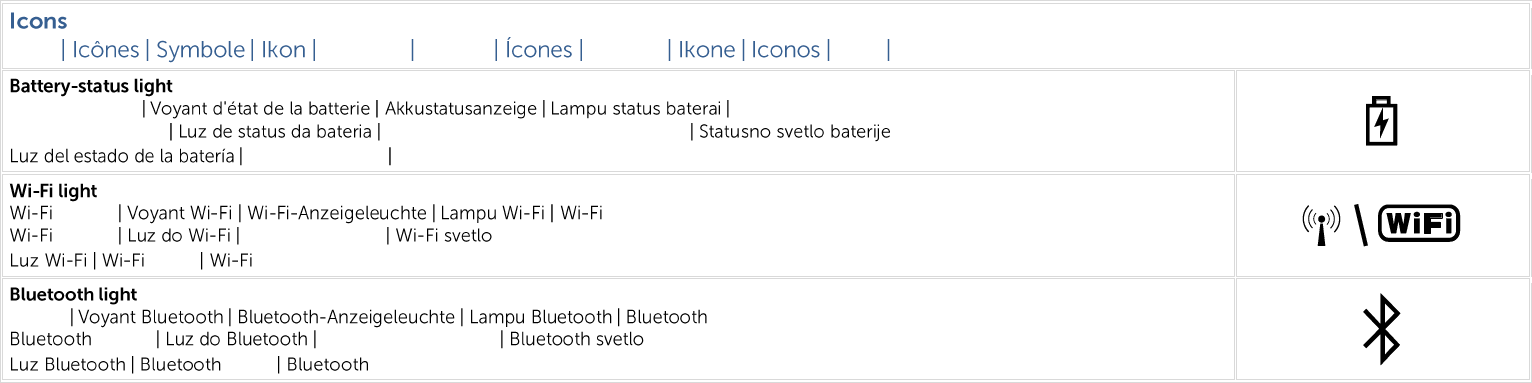
Task: Click the "Symbole" heading text
Action: (x=200, y=50)
